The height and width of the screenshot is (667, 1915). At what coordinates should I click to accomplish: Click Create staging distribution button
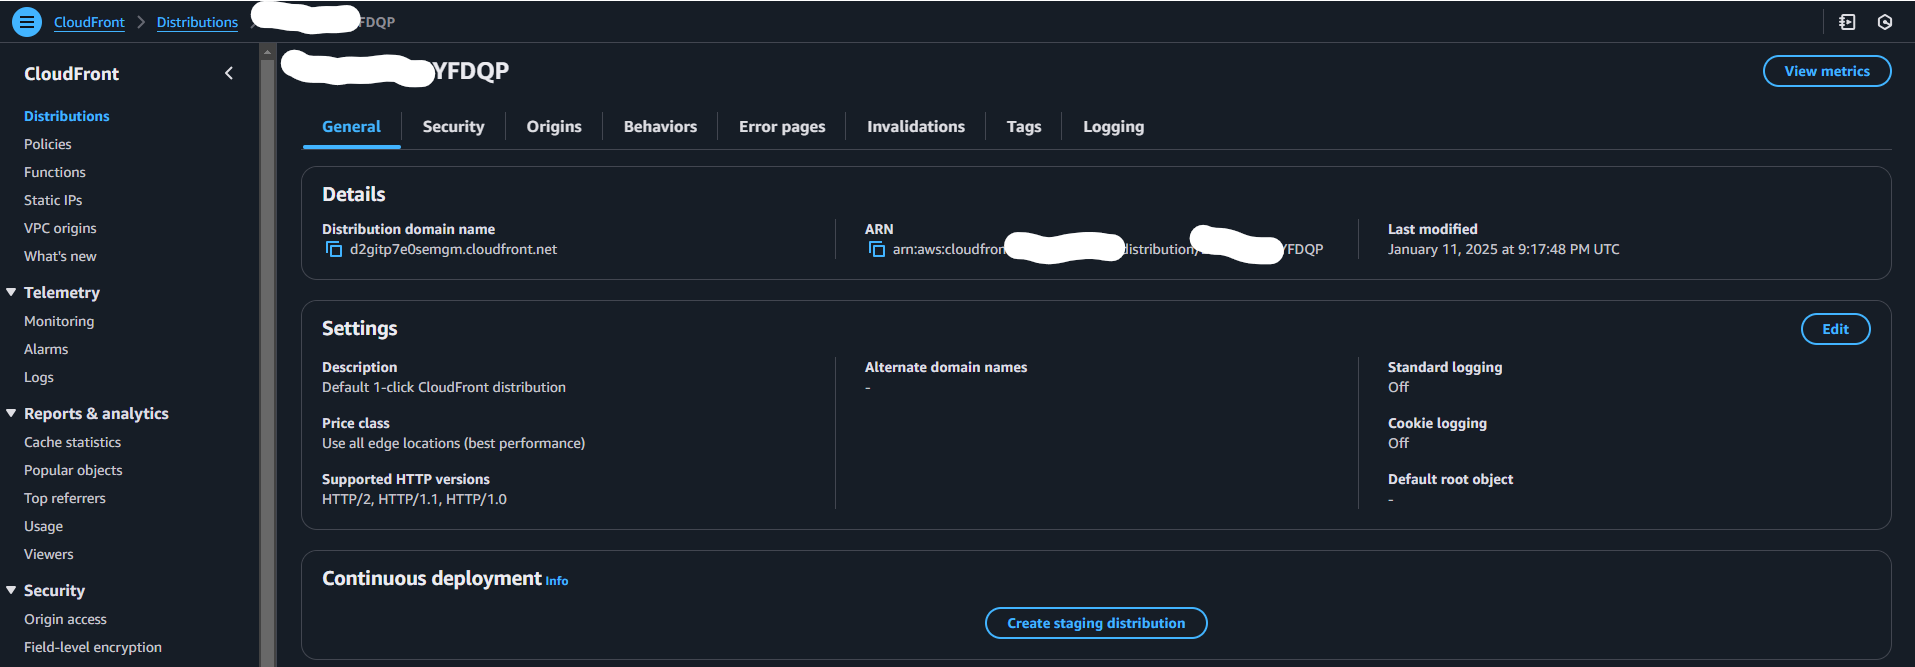[1096, 623]
